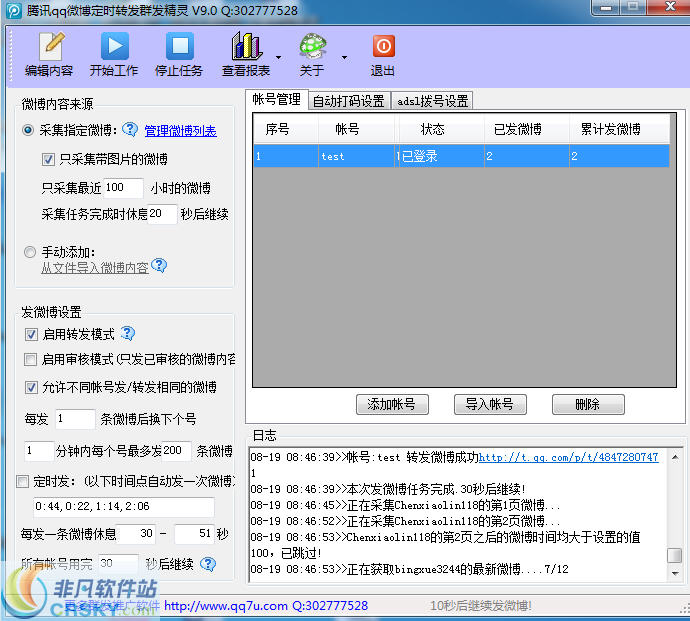Viewport: 690px width, 621px height.
Task: Enable the 启用审核模式 checkbox
Action: click(30, 359)
